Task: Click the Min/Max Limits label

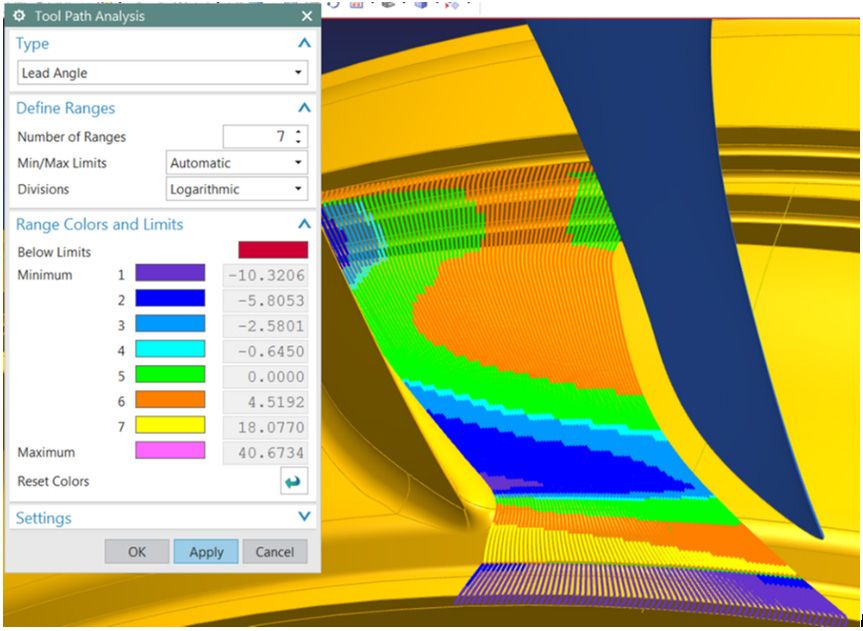Action: 62,163
